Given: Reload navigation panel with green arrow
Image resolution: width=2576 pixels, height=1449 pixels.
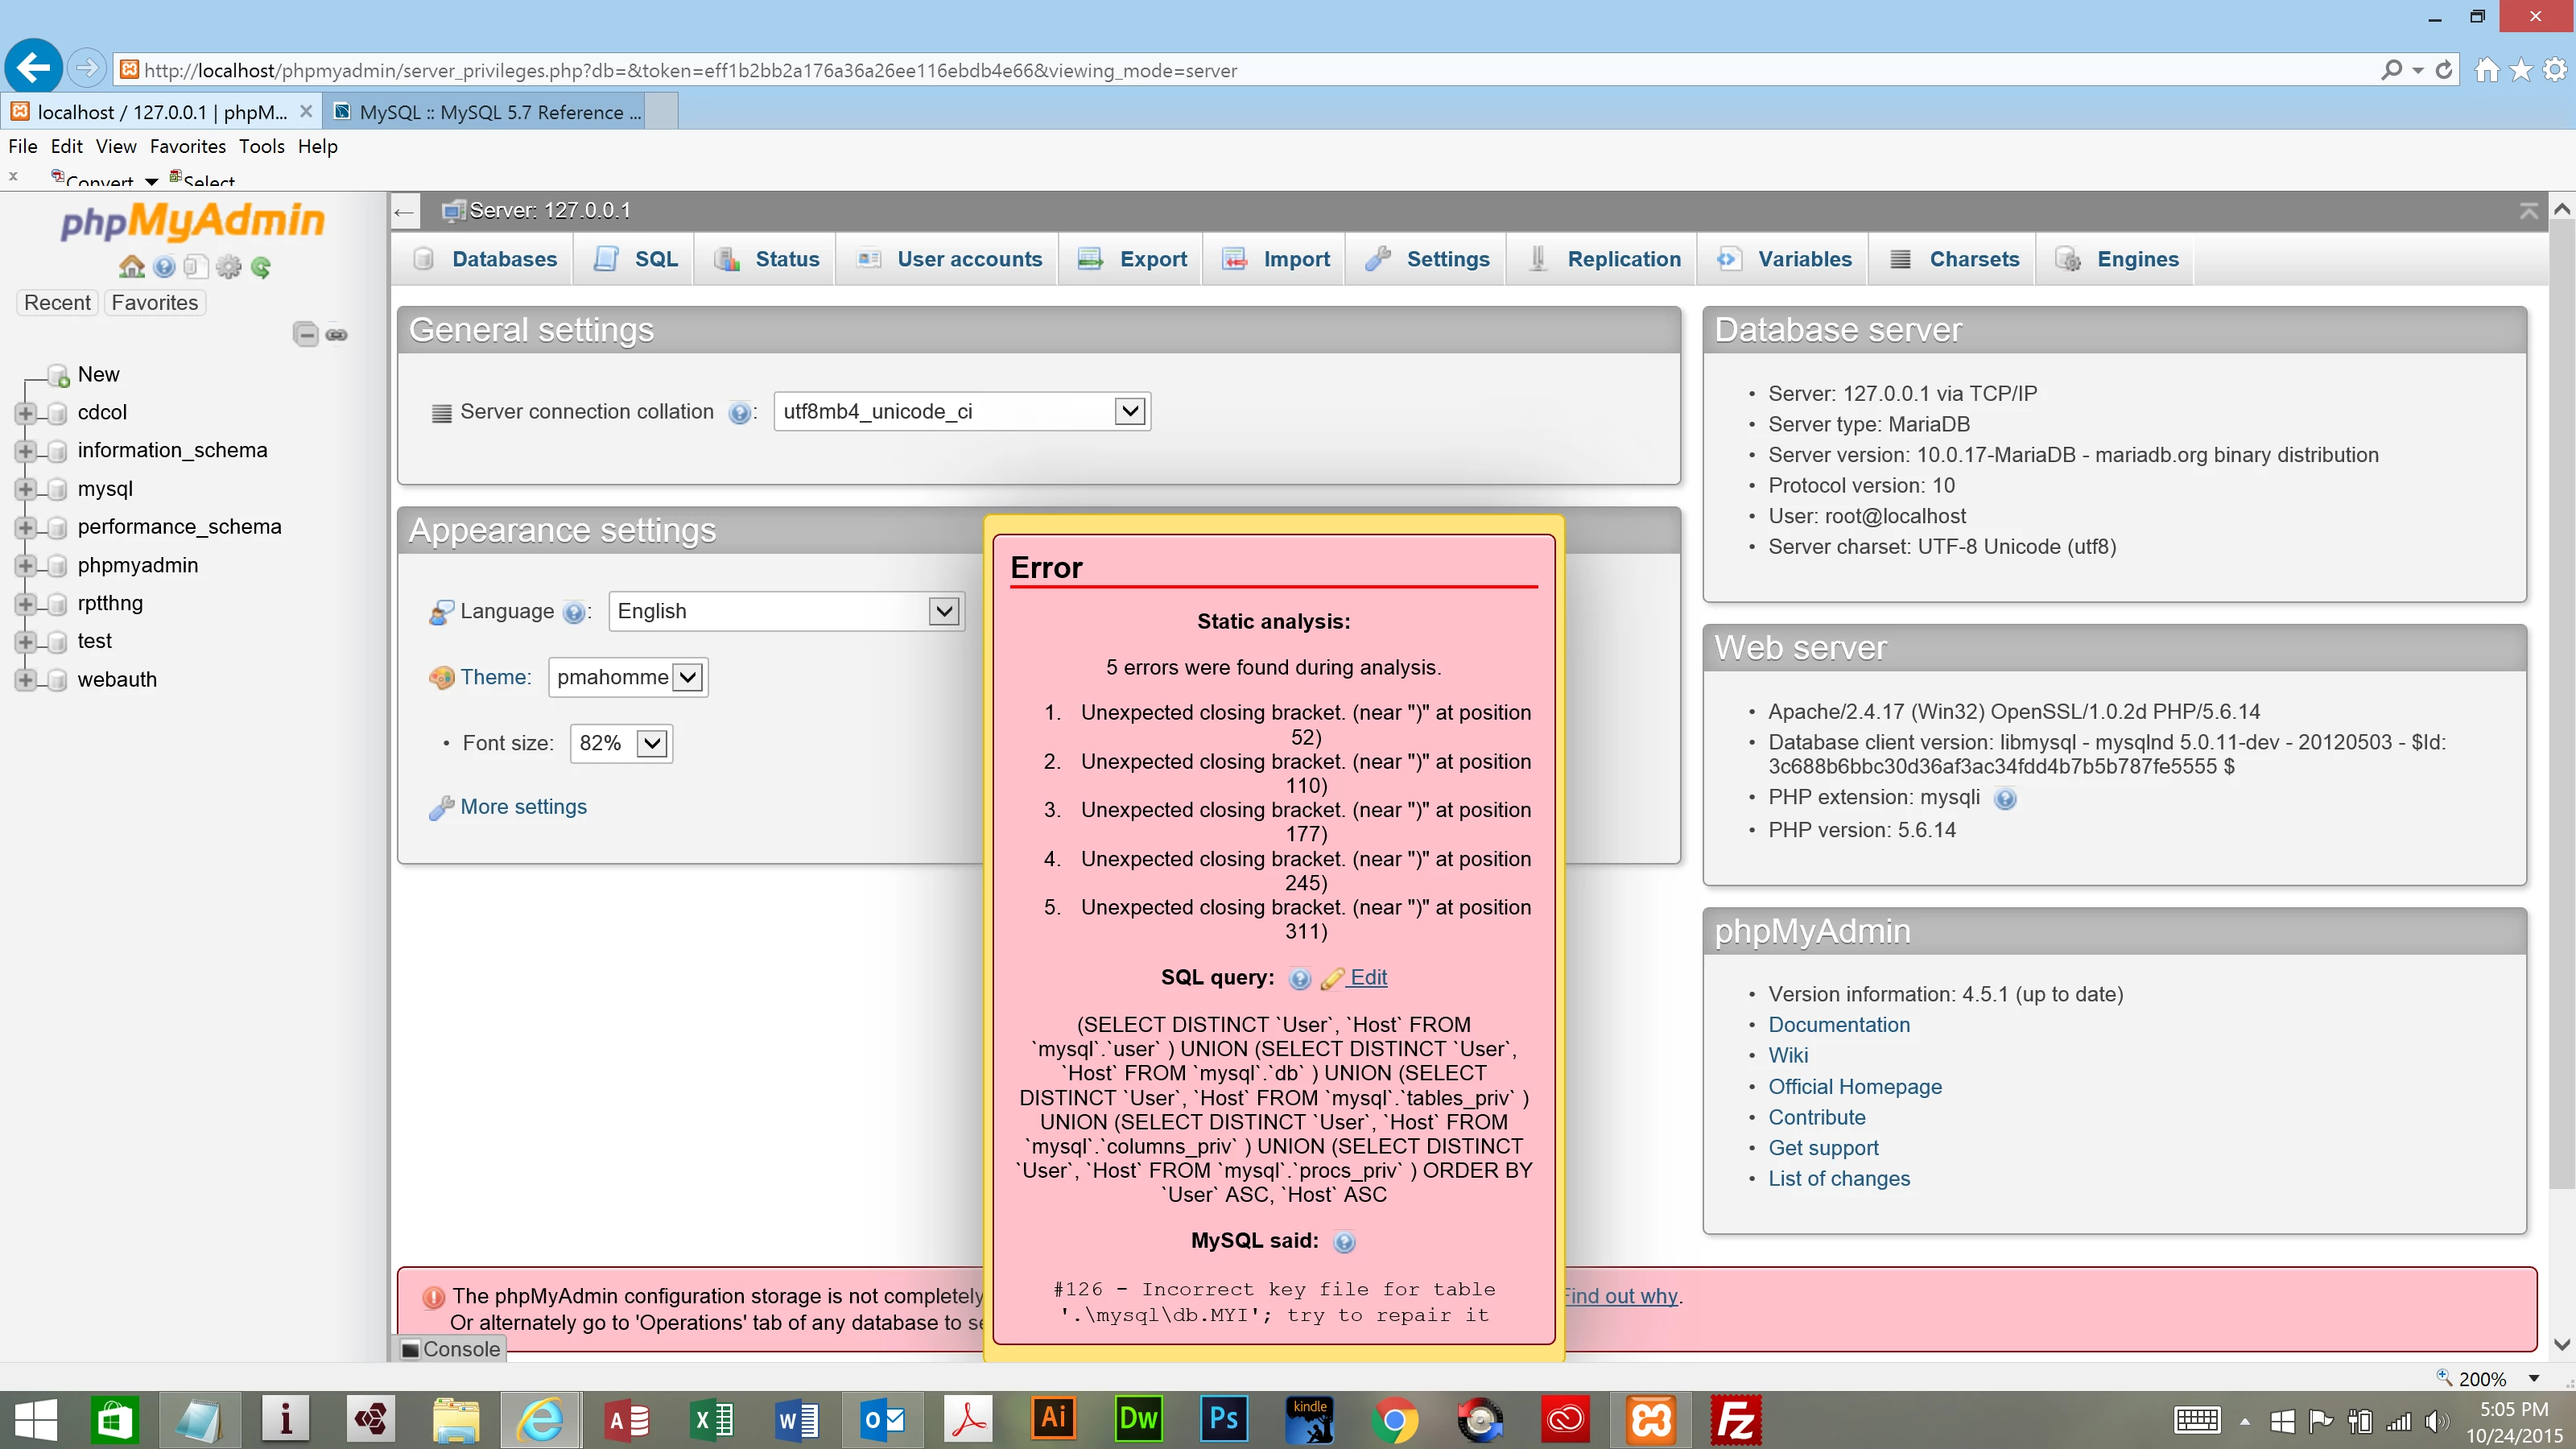Looking at the screenshot, I should [261, 267].
